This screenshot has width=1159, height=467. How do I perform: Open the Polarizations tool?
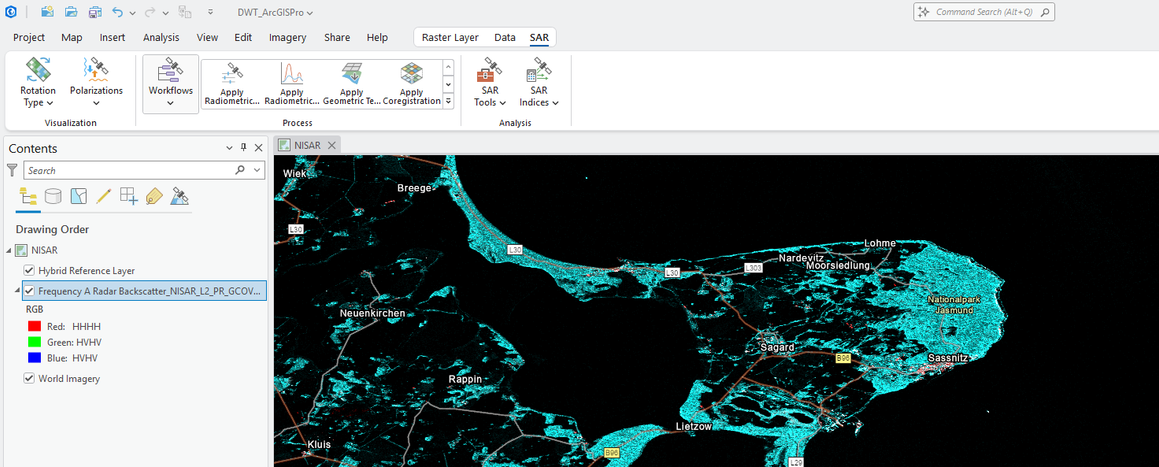pyautogui.click(x=96, y=83)
